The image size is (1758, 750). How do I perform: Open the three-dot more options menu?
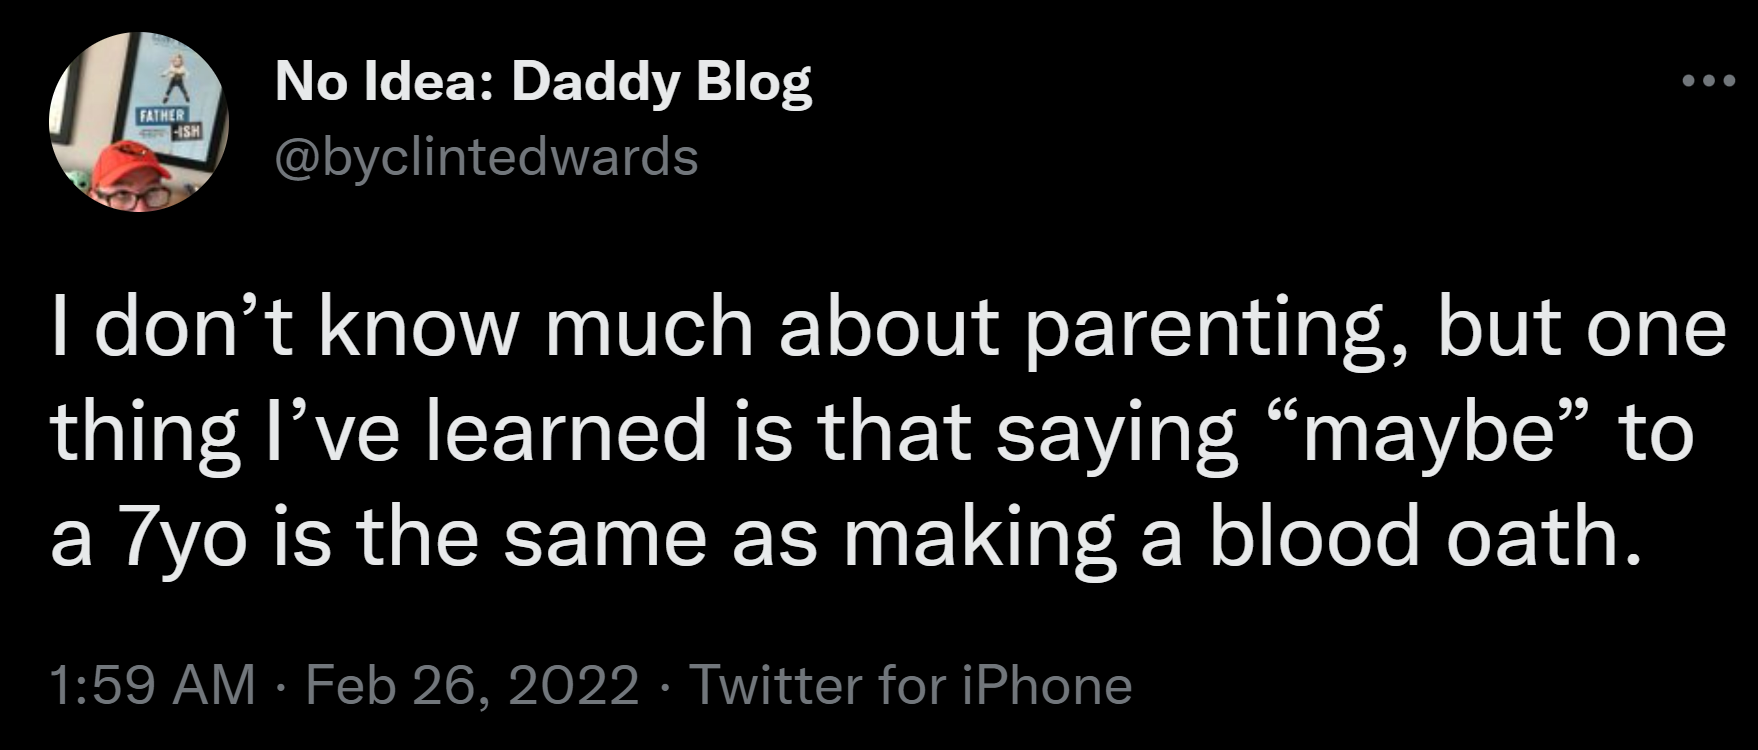[1706, 81]
